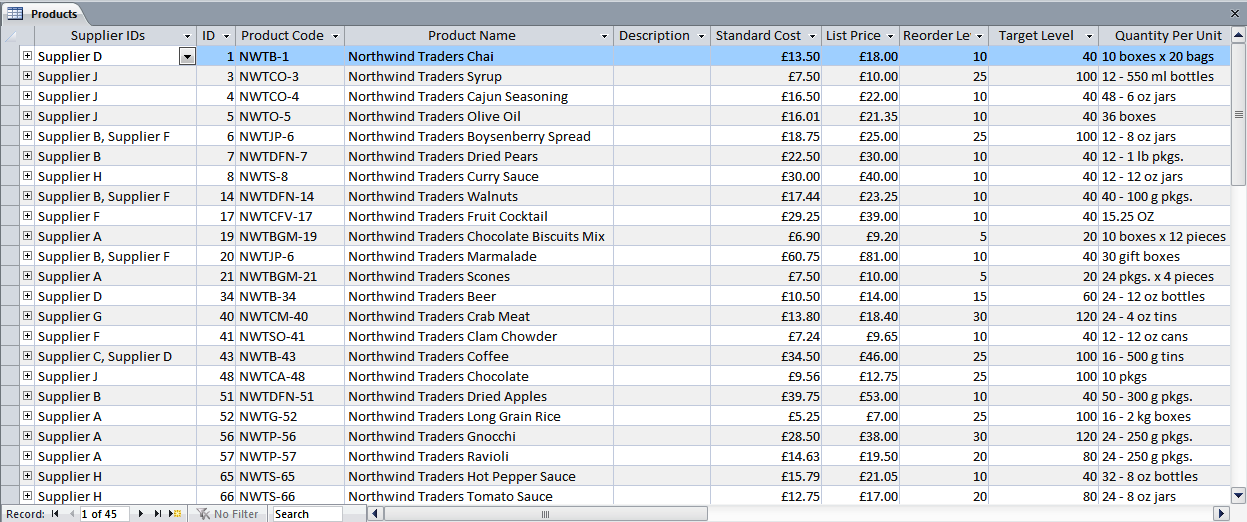Click the No Filter indicator
1247x522 pixels.
coord(228,513)
